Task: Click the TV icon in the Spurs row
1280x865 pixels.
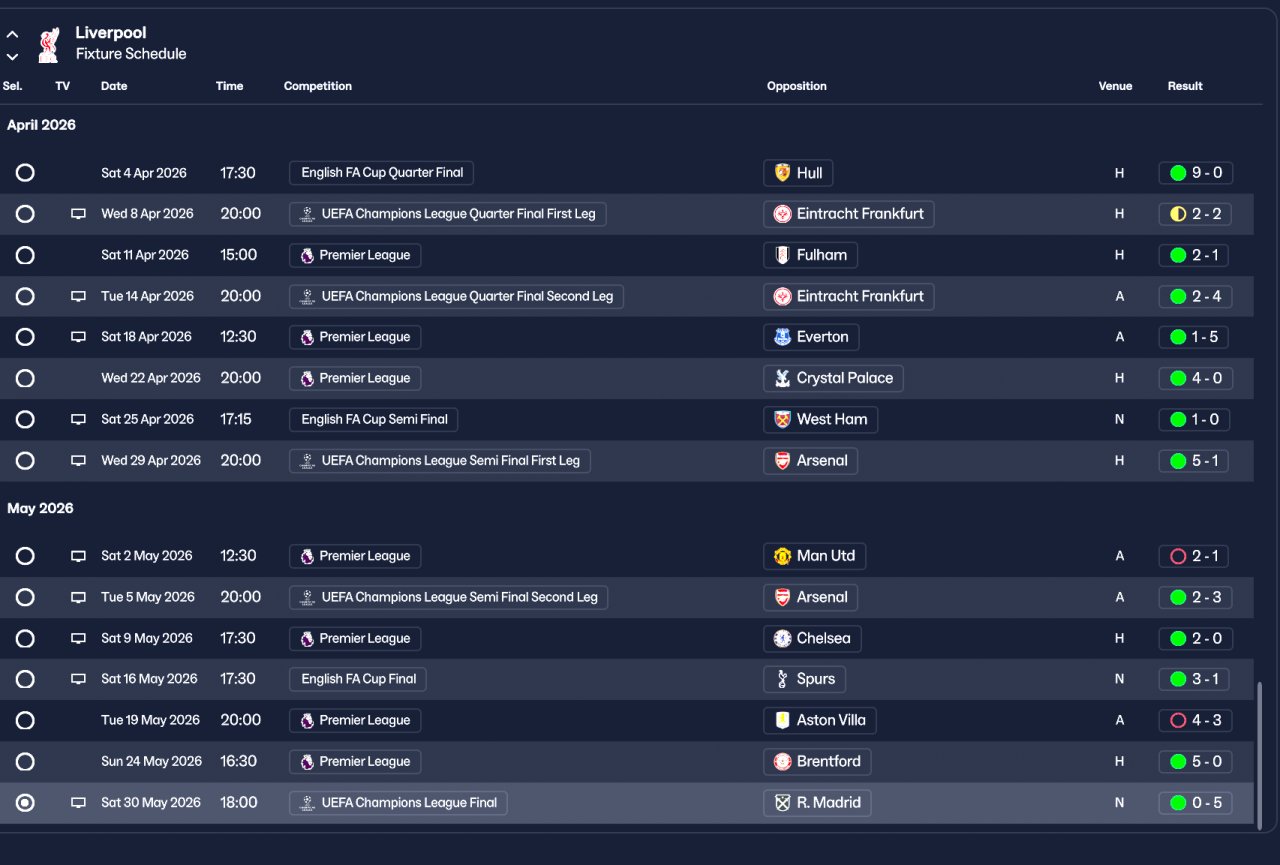Action: (x=78, y=679)
